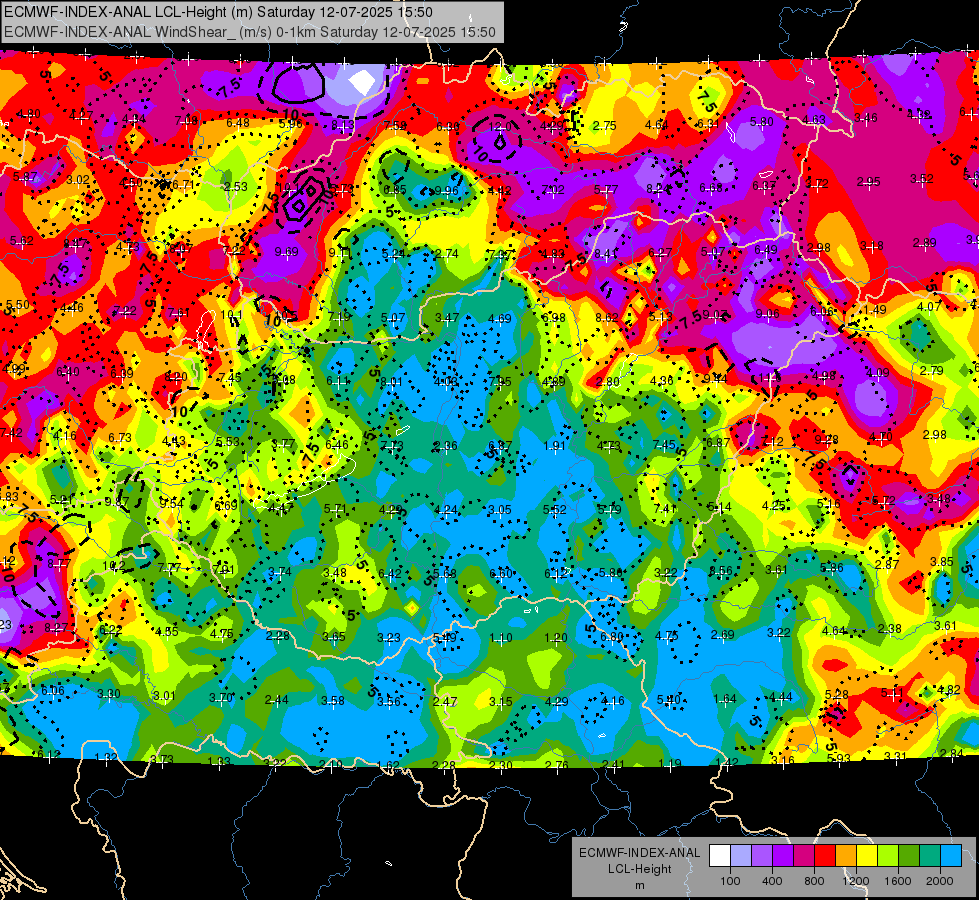Click the 1.91 wind shear value
Viewport: 979px width, 900px height.
554,445
